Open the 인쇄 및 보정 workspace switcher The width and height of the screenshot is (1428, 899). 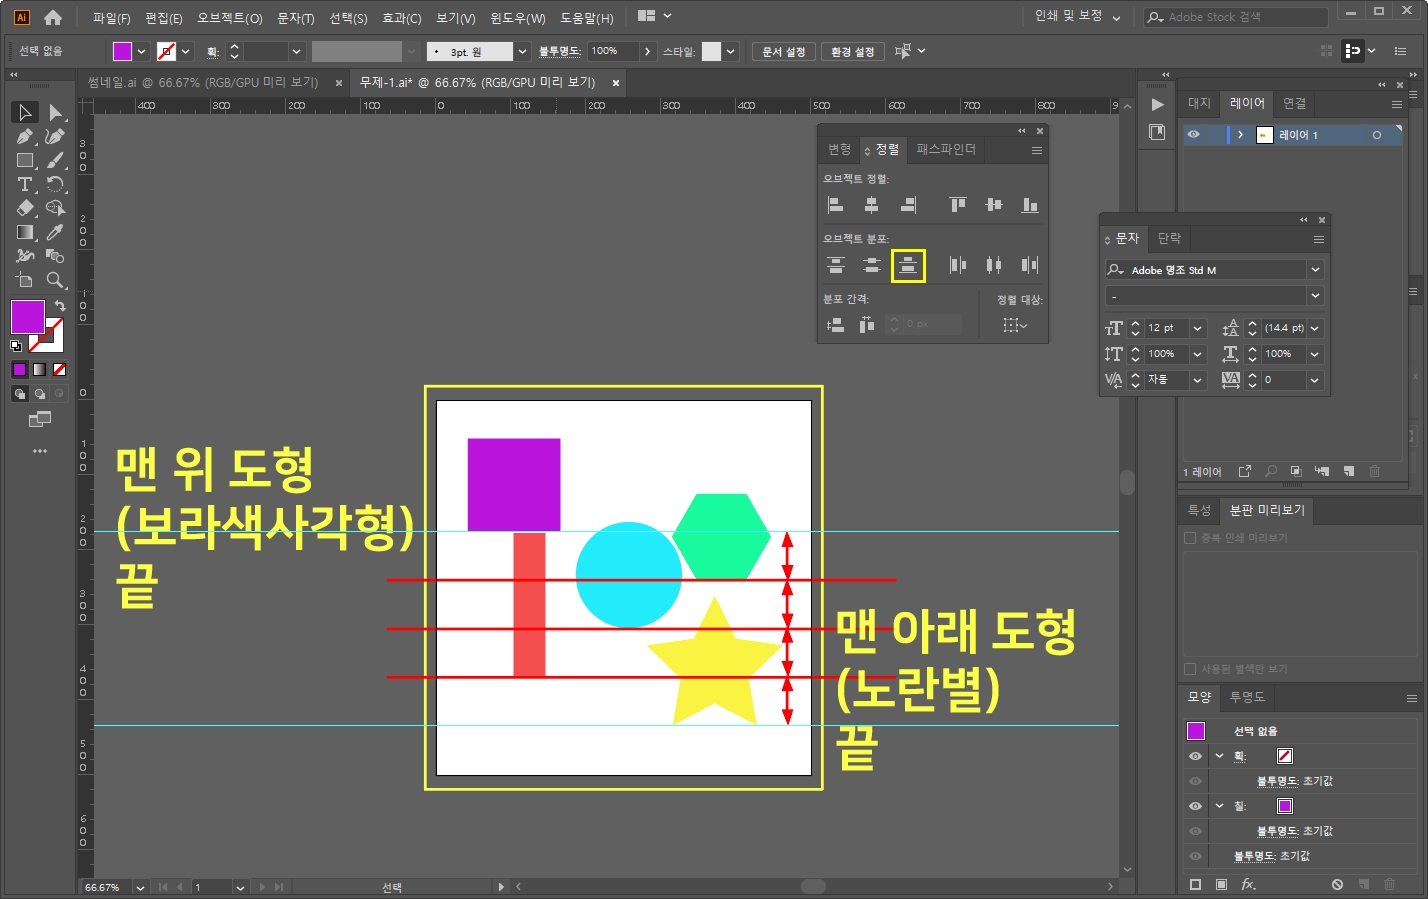[x=1077, y=16]
